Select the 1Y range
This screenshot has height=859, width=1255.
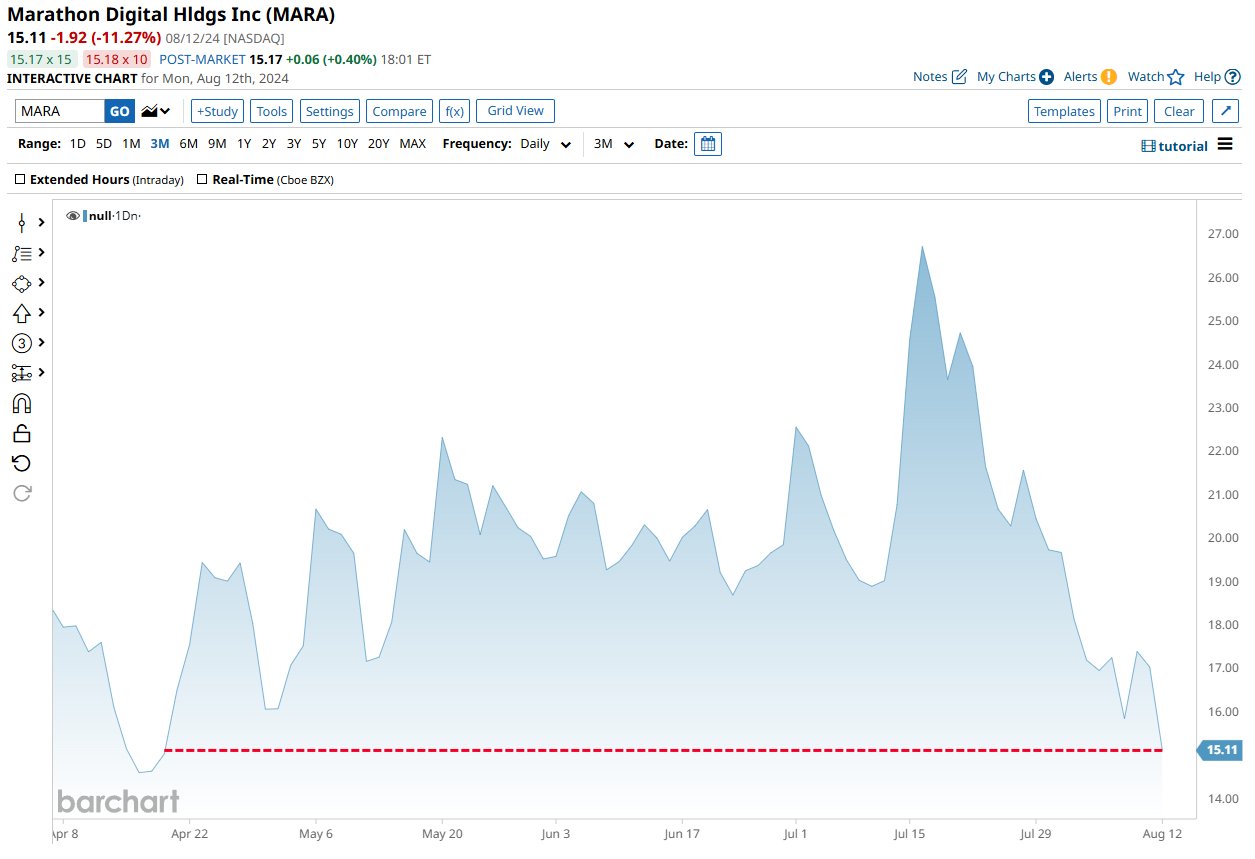coord(244,144)
